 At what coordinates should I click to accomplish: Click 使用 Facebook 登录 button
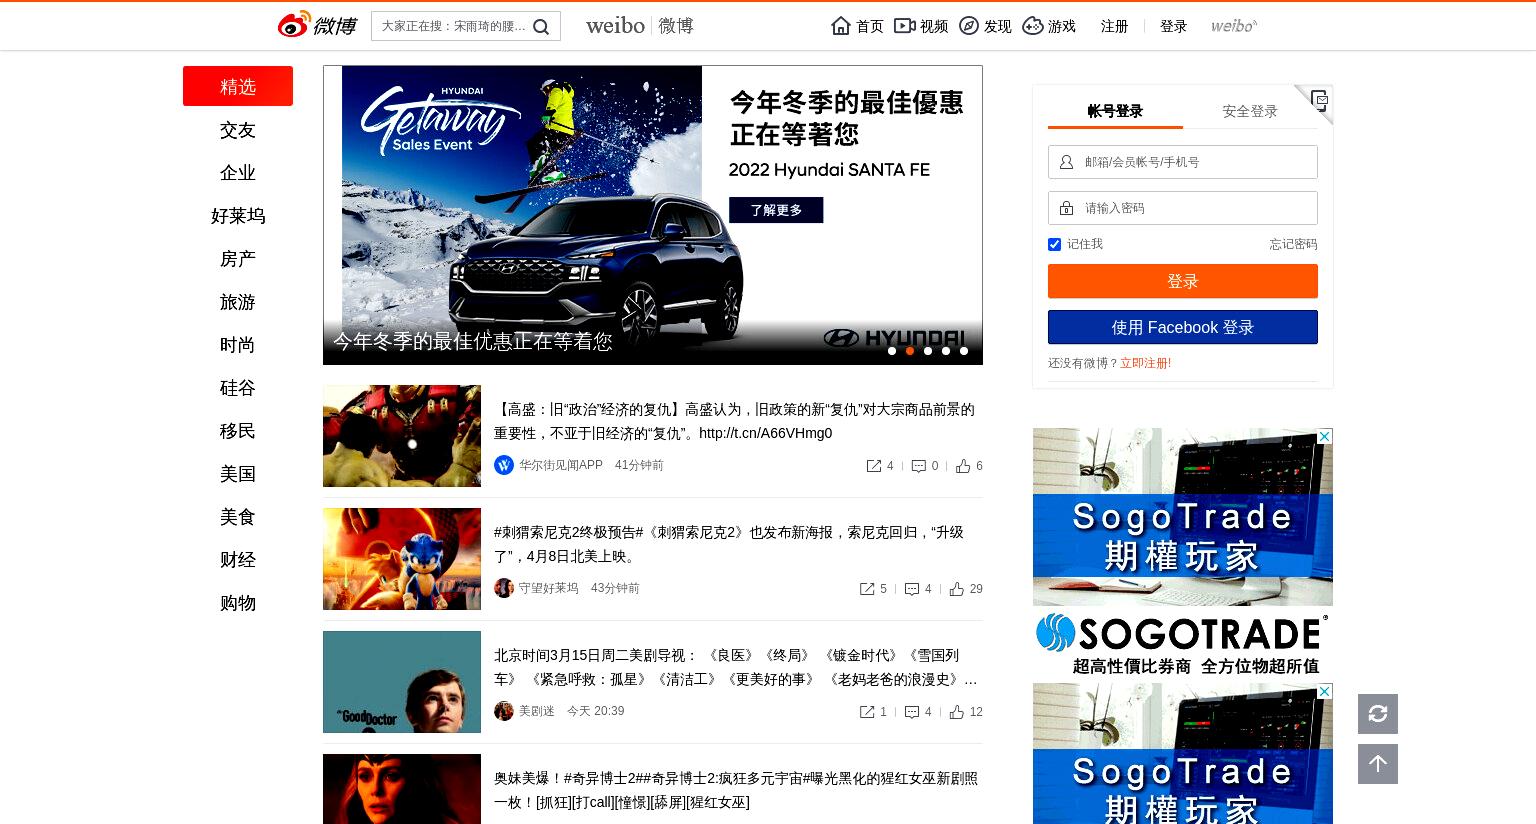(x=1183, y=327)
